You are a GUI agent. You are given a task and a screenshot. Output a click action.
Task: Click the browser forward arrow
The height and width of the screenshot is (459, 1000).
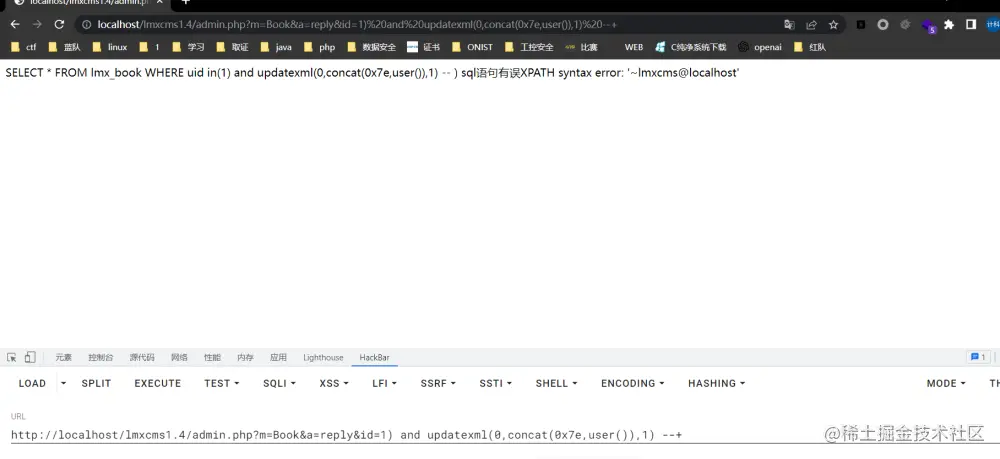pos(37,24)
